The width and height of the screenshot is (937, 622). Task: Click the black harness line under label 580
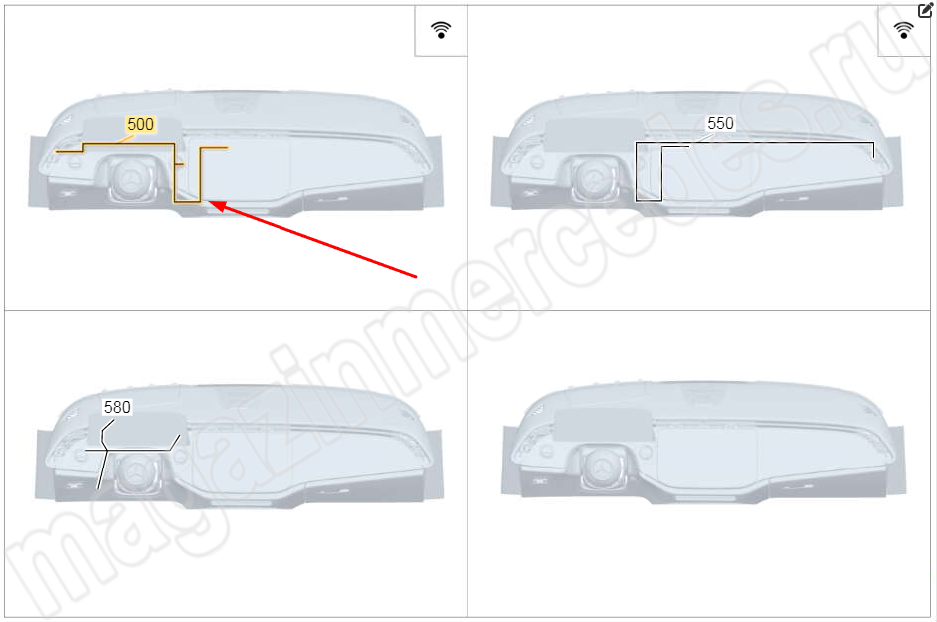click(x=133, y=450)
